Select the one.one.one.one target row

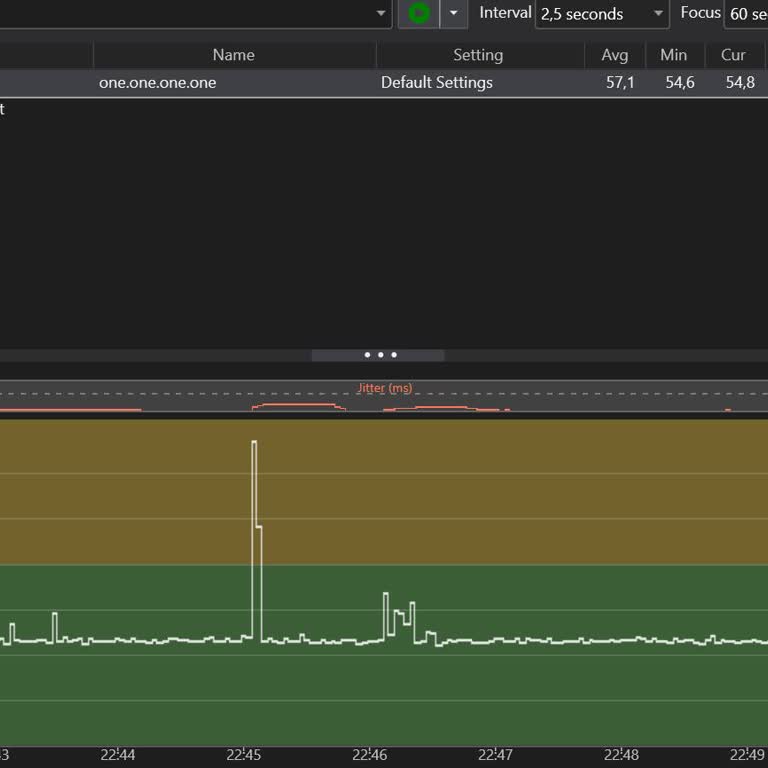pyautogui.click(x=157, y=82)
